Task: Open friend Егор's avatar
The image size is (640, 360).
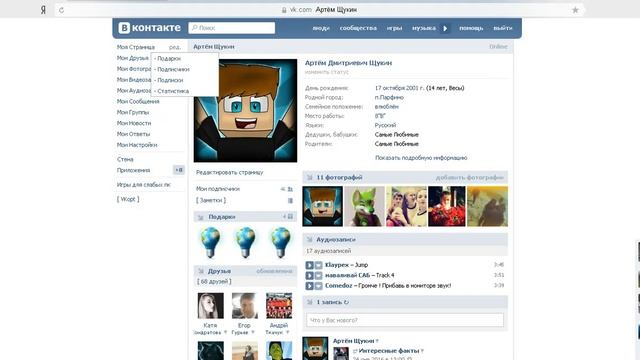Action: (x=244, y=306)
